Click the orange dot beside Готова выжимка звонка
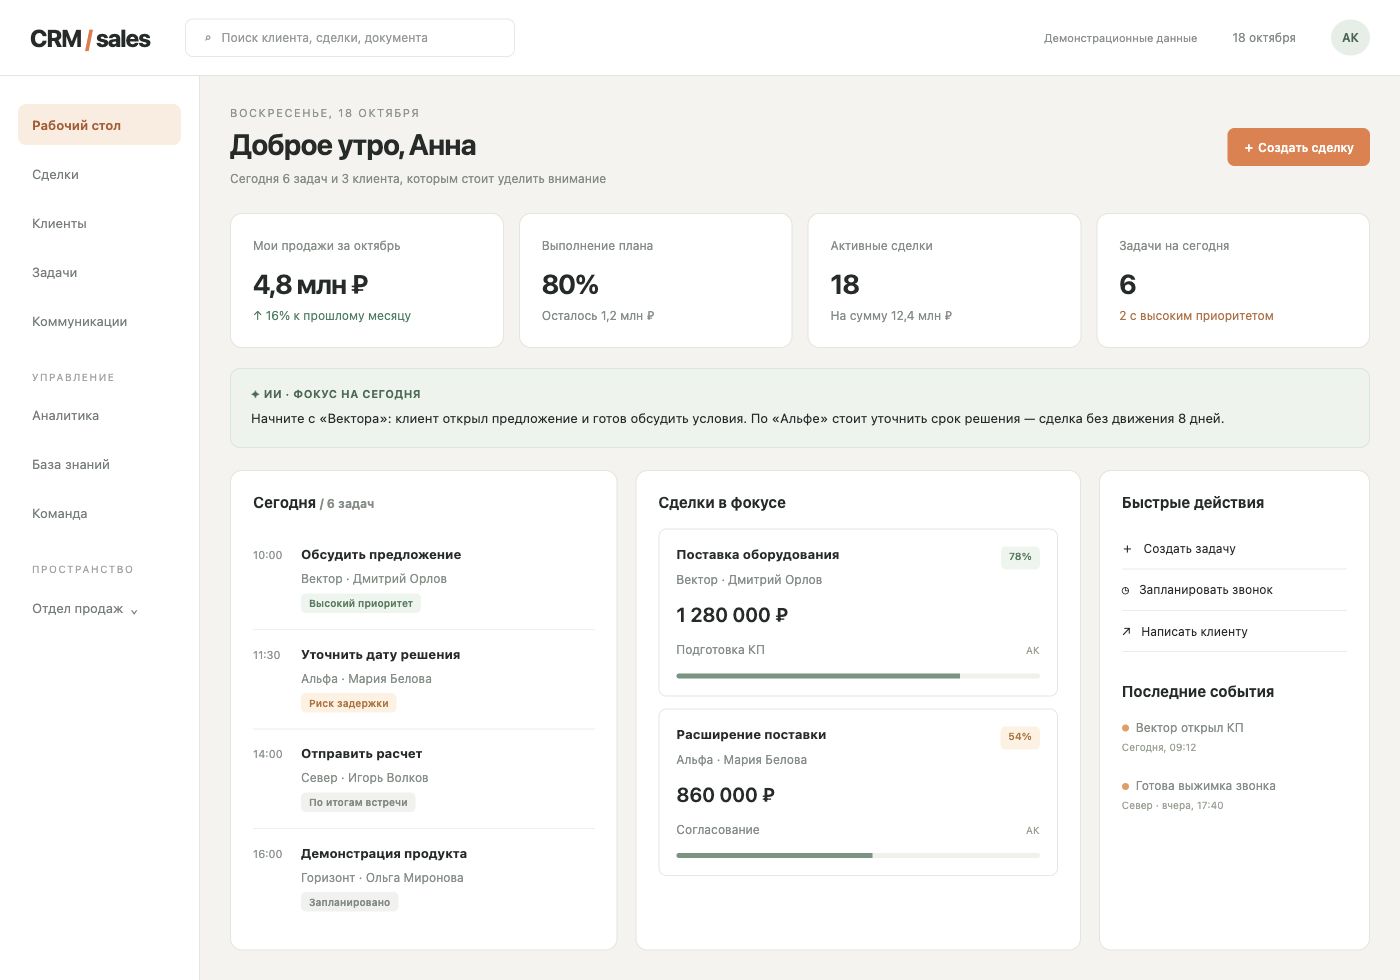This screenshot has width=1400, height=980. pyautogui.click(x=1126, y=786)
